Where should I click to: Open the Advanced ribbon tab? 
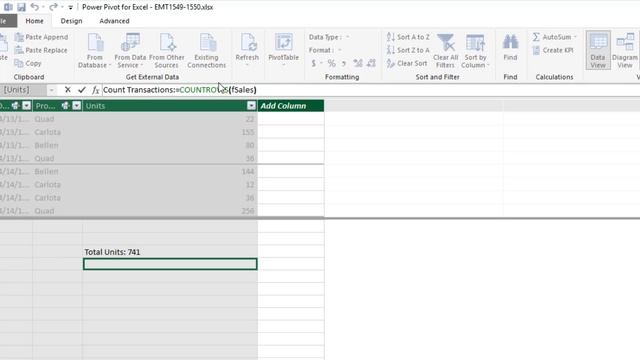tap(114, 21)
